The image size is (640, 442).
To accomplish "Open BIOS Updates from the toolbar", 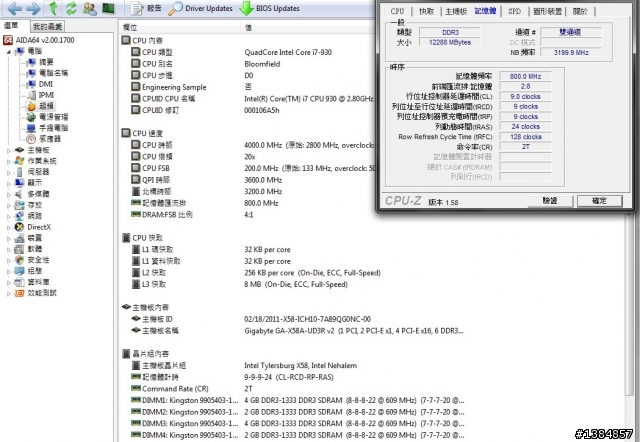I will click(x=269, y=8).
